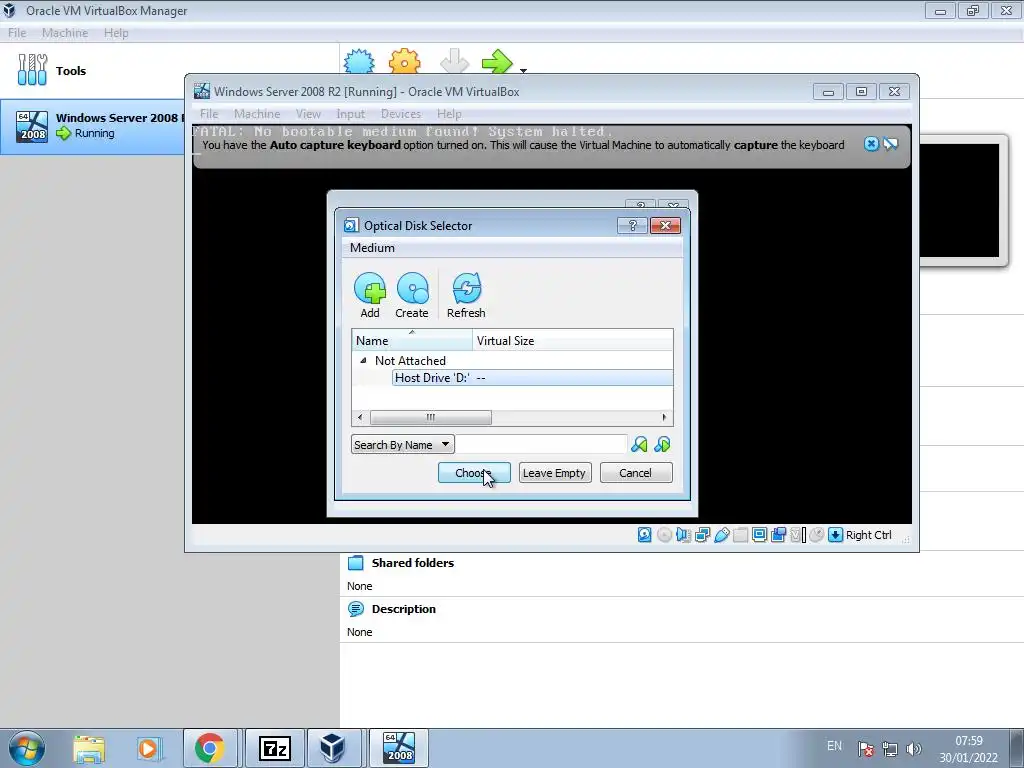Screen dimensions: 1024x768
Task: Close the Optical Disk Selector dialog
Action: point(665,225)
